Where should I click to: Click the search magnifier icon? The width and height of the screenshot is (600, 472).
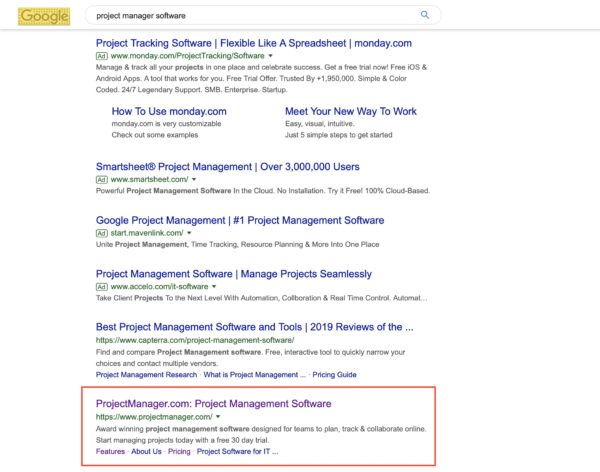[x=425, y=15]
